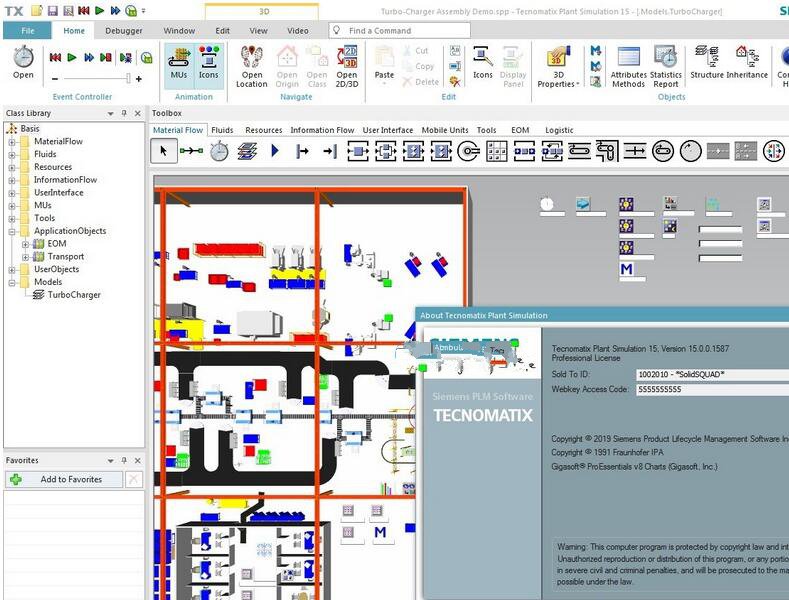Screen dimensions: 789x600
Task: Show the Structure view
Action: pyautogui.click(x=706, y=62)
